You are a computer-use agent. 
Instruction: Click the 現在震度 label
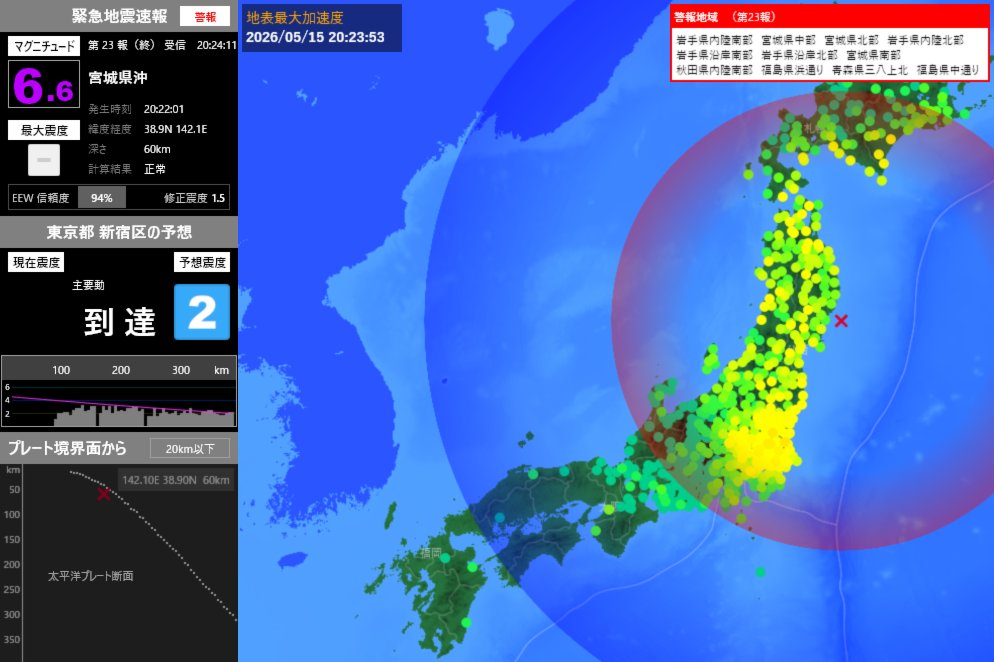(36, 262)
